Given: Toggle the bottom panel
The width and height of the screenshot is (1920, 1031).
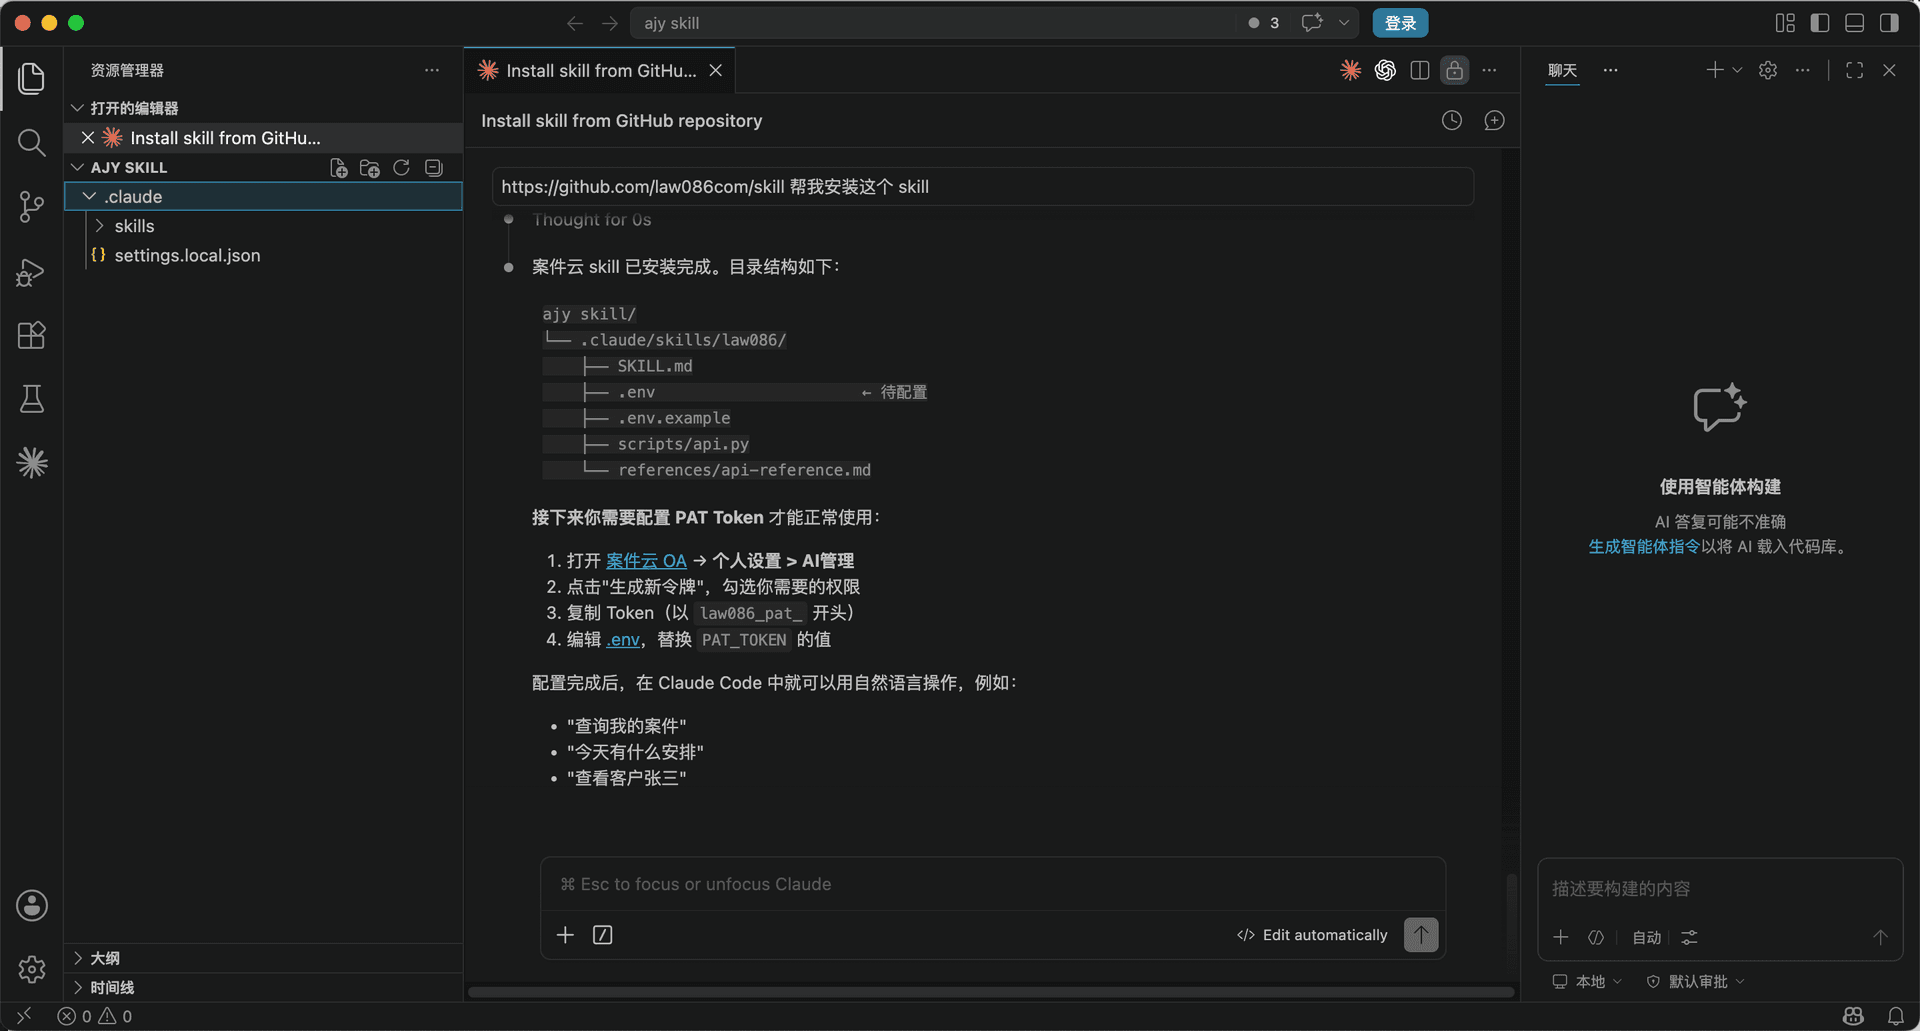Looking at the screenshot, I should tap(1855, 23).
